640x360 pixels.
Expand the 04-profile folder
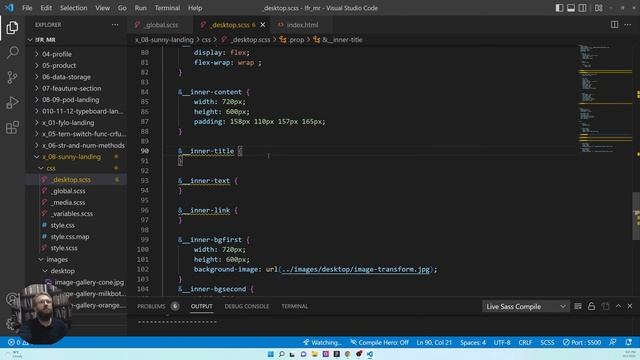[x=76, y=54]
